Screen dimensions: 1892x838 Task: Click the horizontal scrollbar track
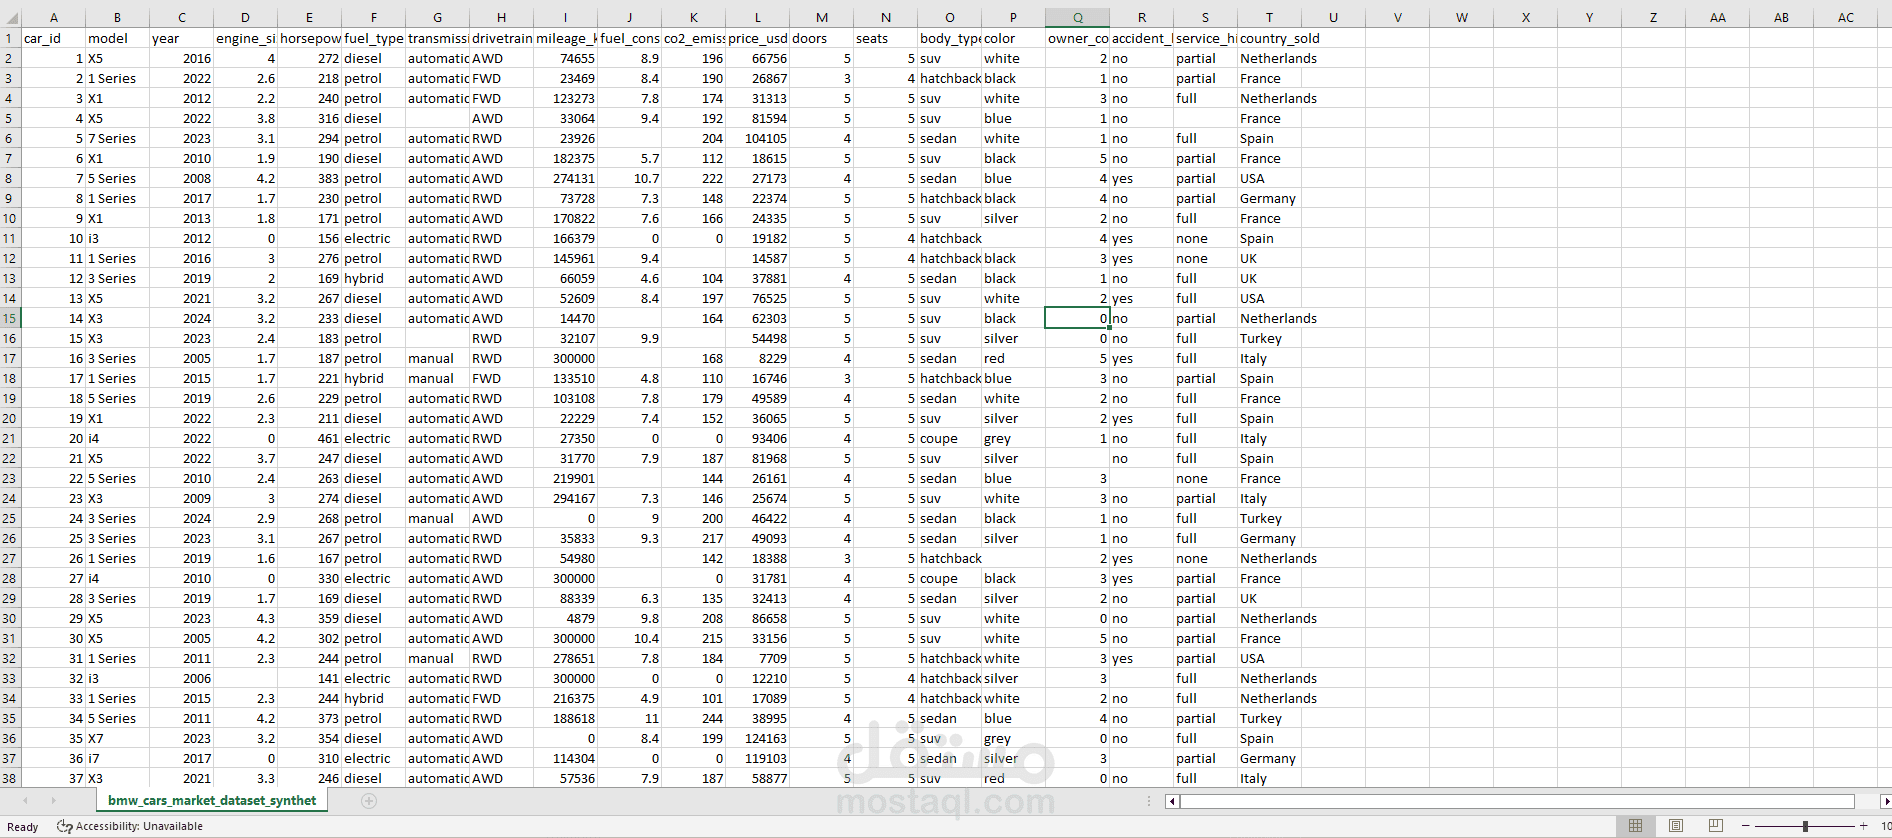tap(1517, 801)
